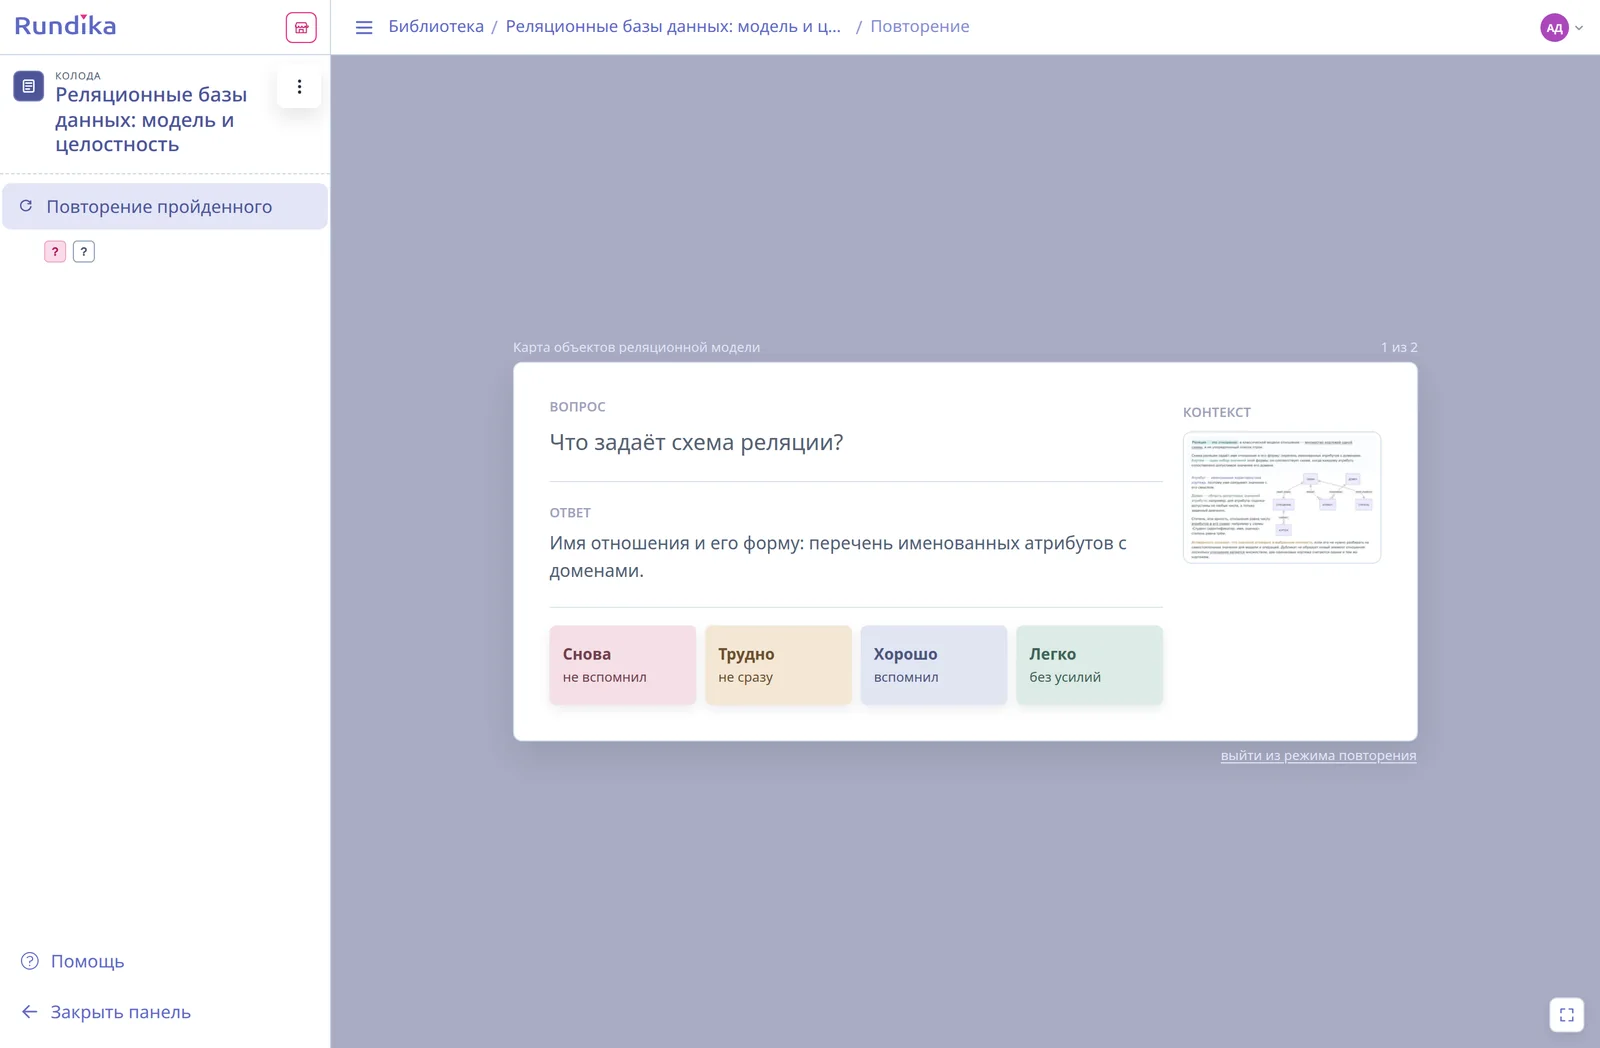
Task: Toggle the hamburger menu icon
Action: click(364, 27)
